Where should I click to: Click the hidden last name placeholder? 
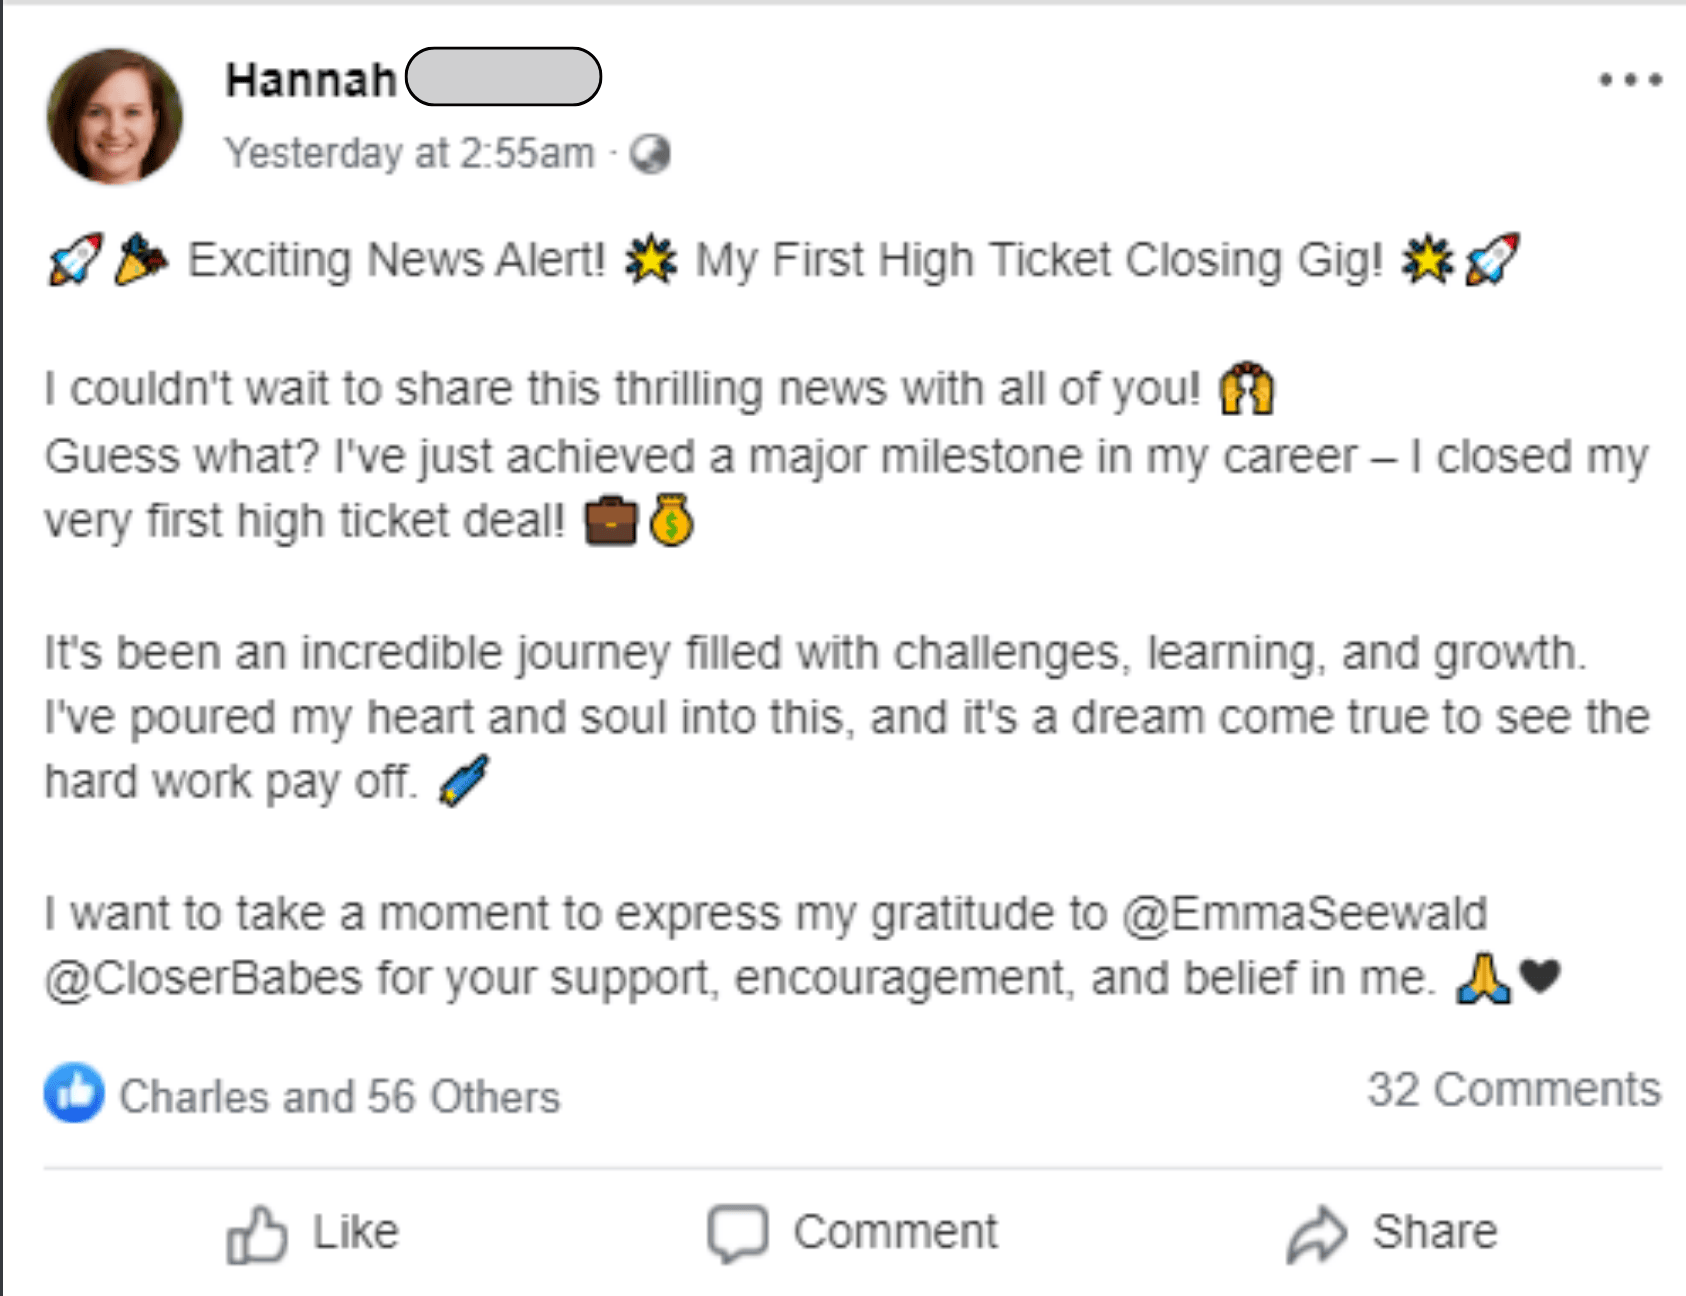click(x=505, y=78)
